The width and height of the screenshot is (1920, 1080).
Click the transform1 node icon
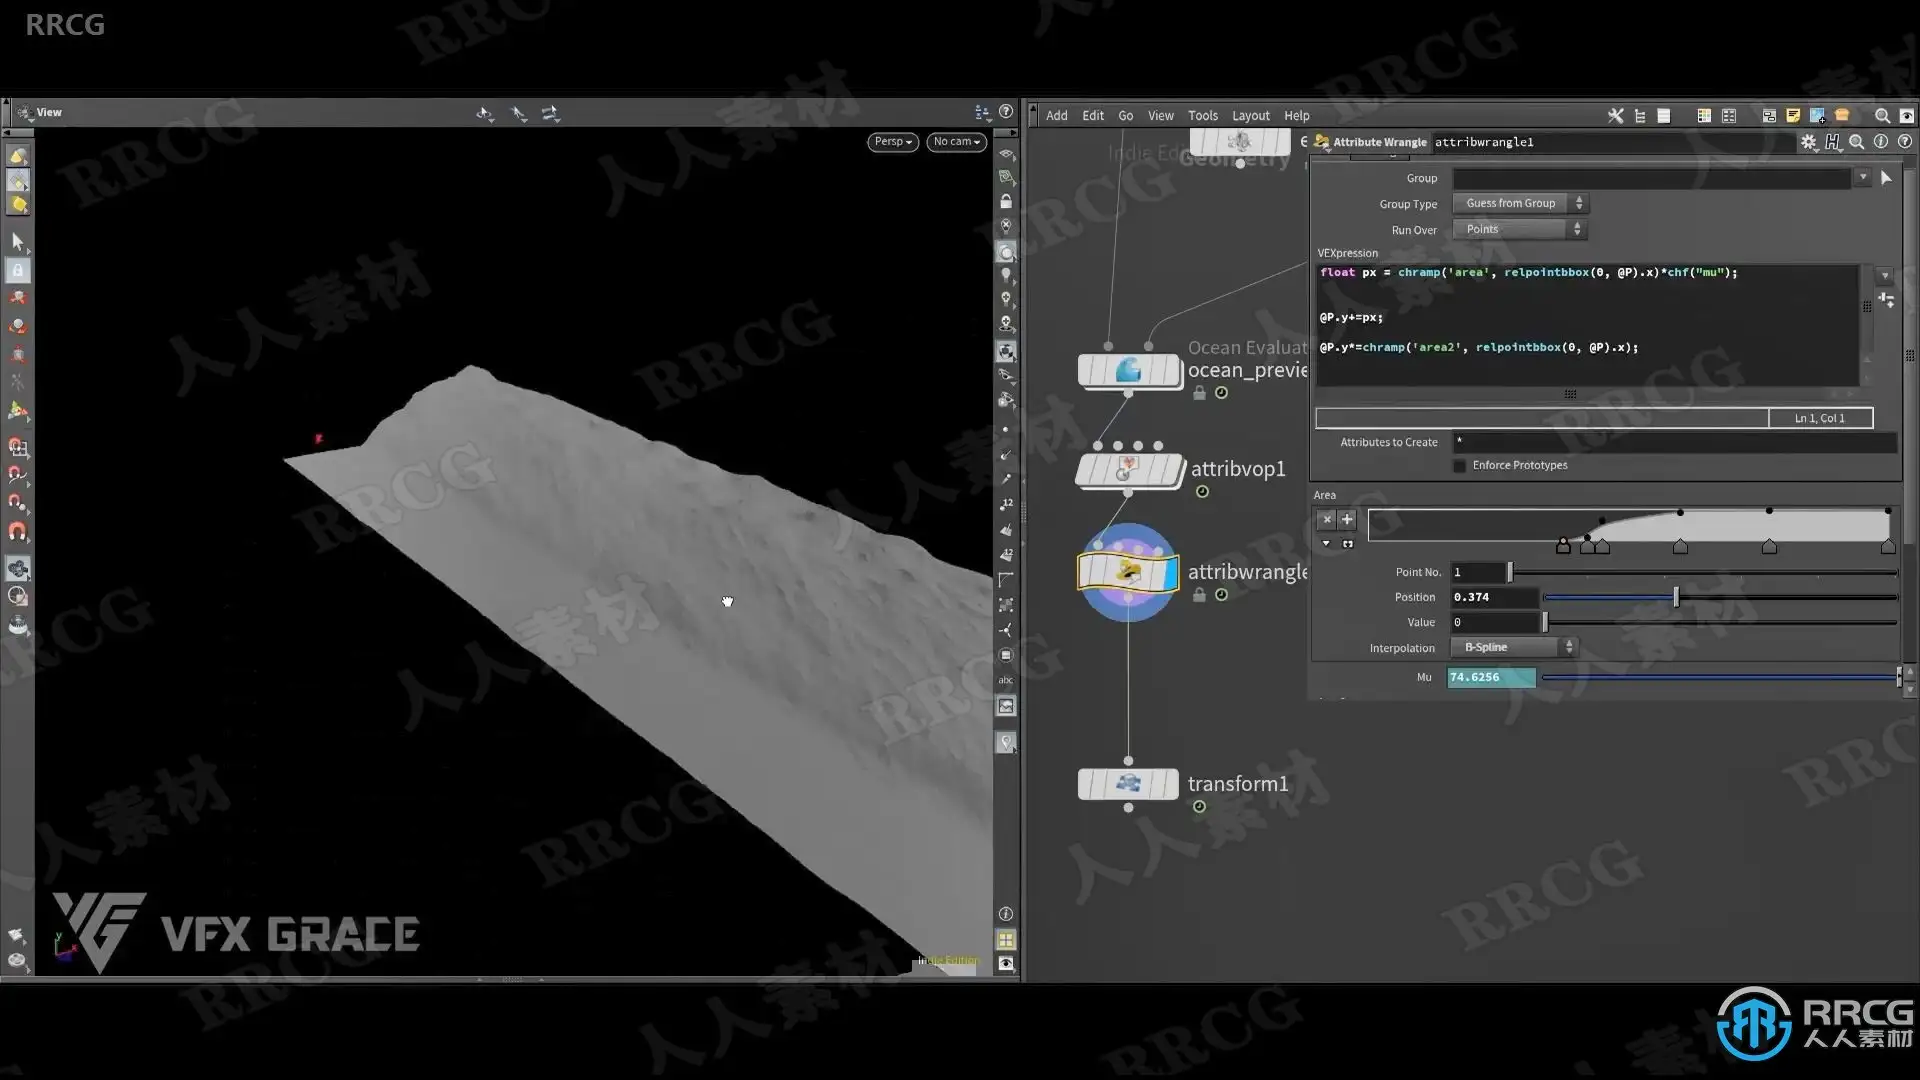pos(1128,784)
